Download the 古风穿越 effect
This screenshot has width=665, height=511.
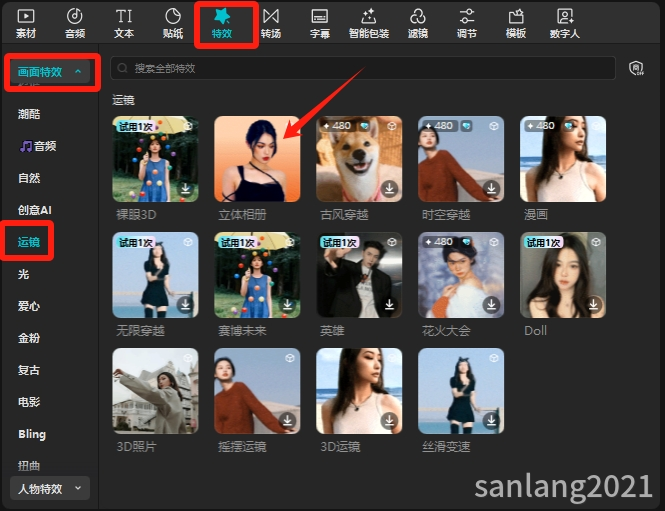click(389, 188)
